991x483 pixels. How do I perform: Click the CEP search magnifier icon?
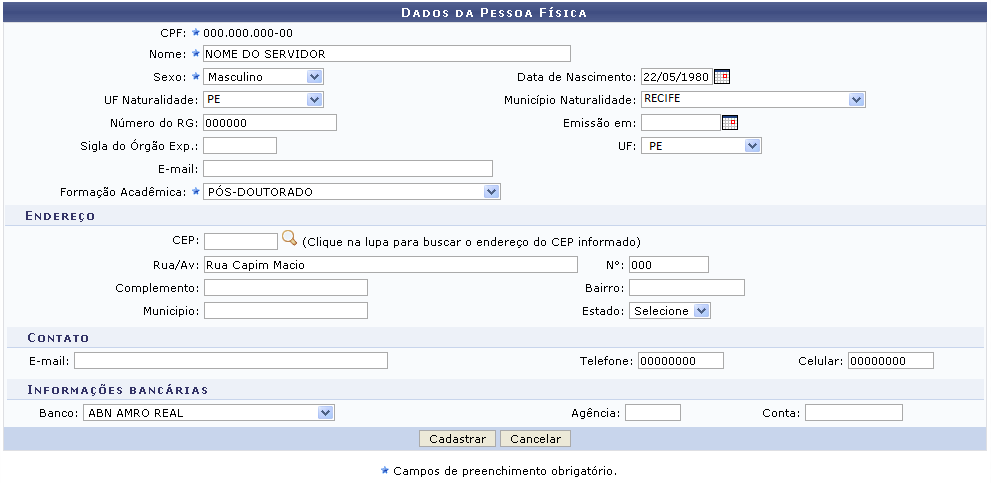click(x=289, y=239)
